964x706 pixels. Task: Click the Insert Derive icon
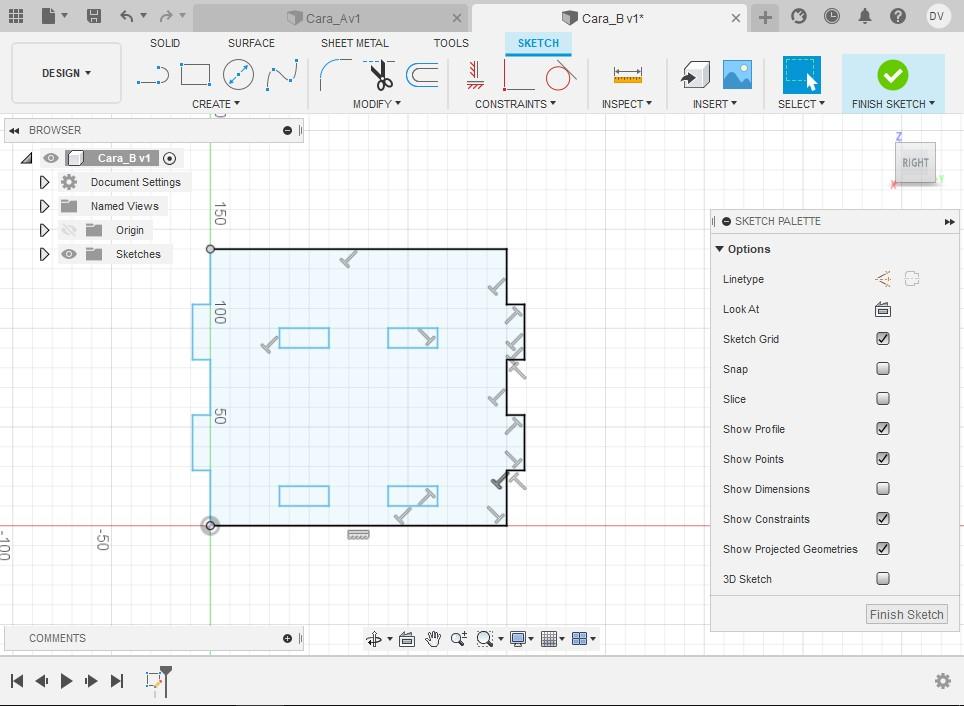pos(695,75)
